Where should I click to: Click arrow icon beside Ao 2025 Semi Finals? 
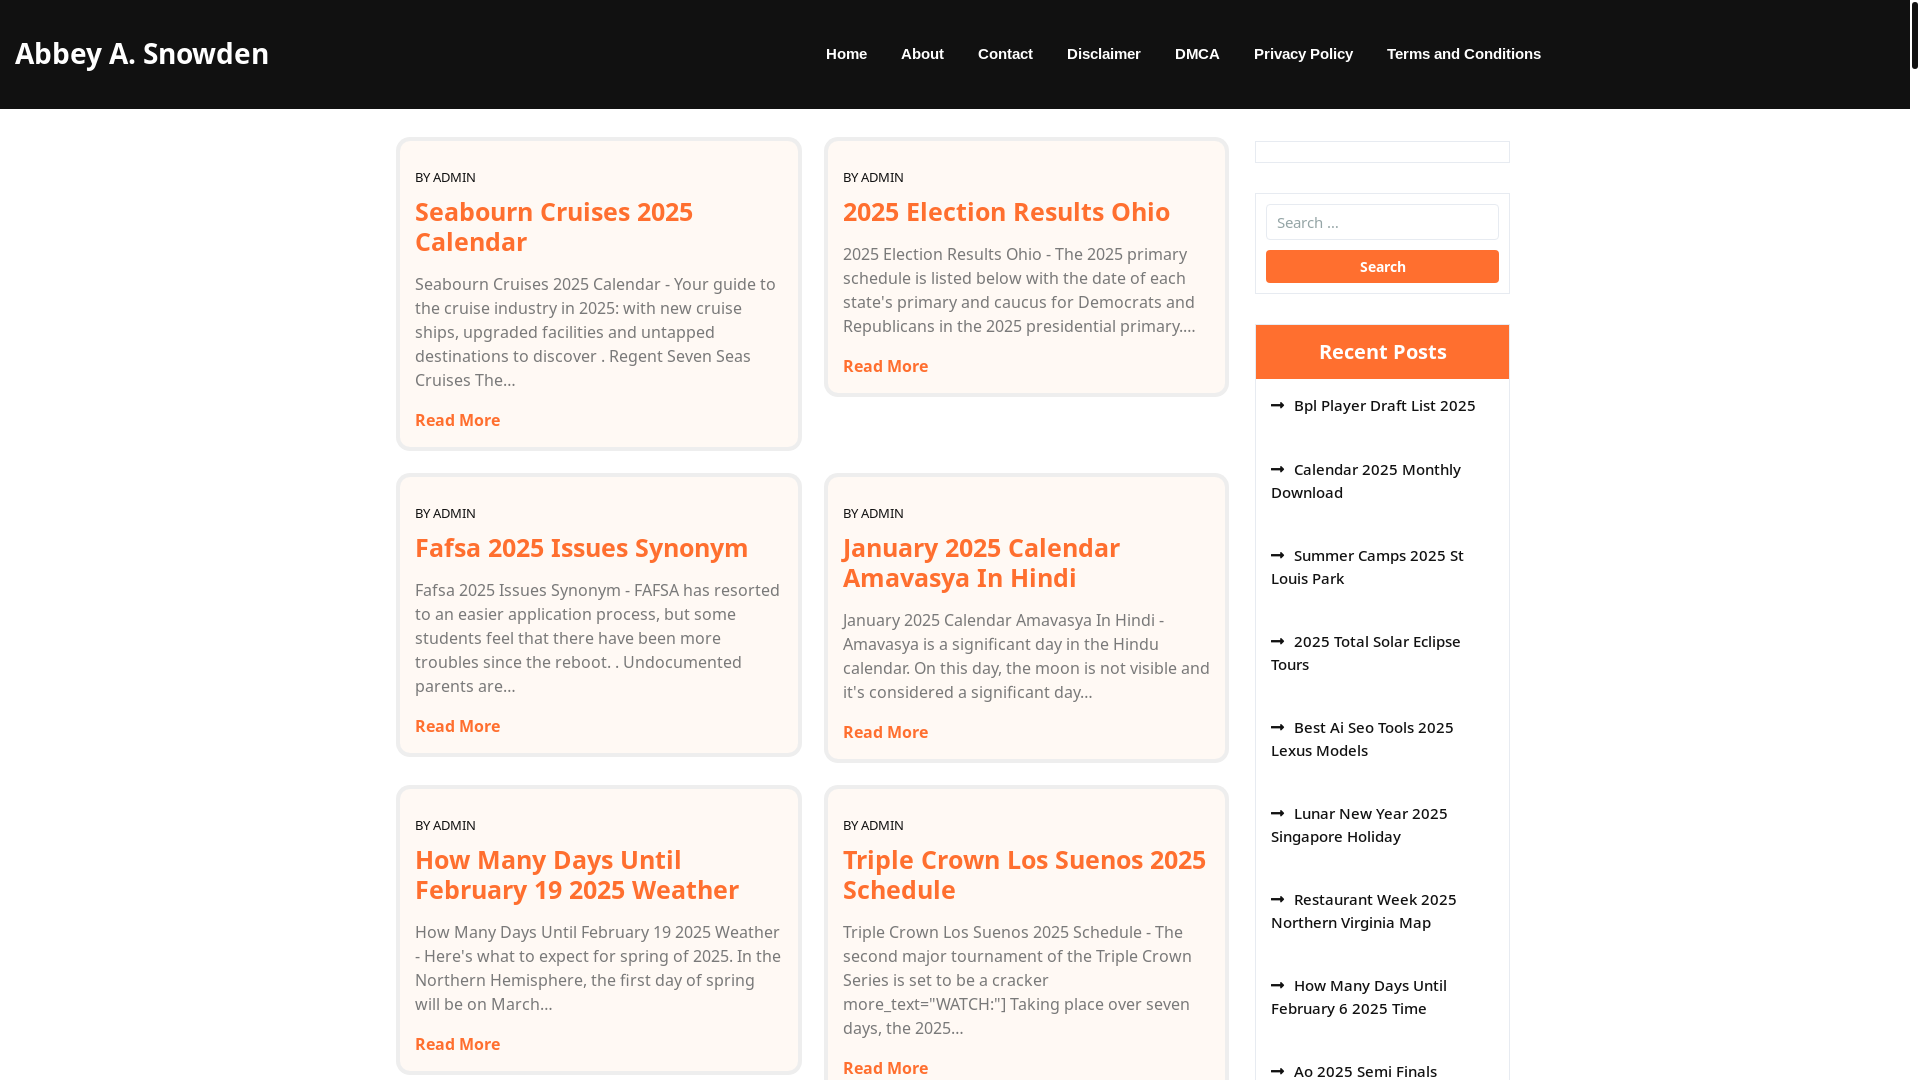click(x=1277, y=1071)
